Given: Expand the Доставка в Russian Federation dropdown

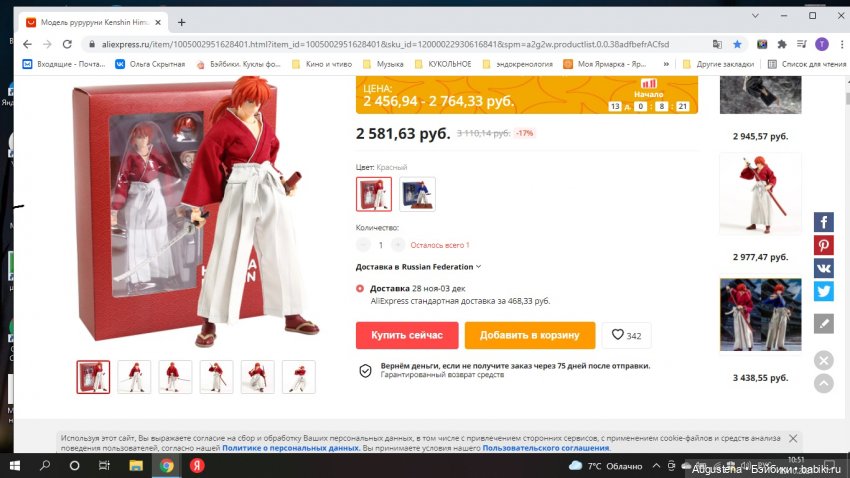Looking at the screenshot, I should click(x=418, y=267).
